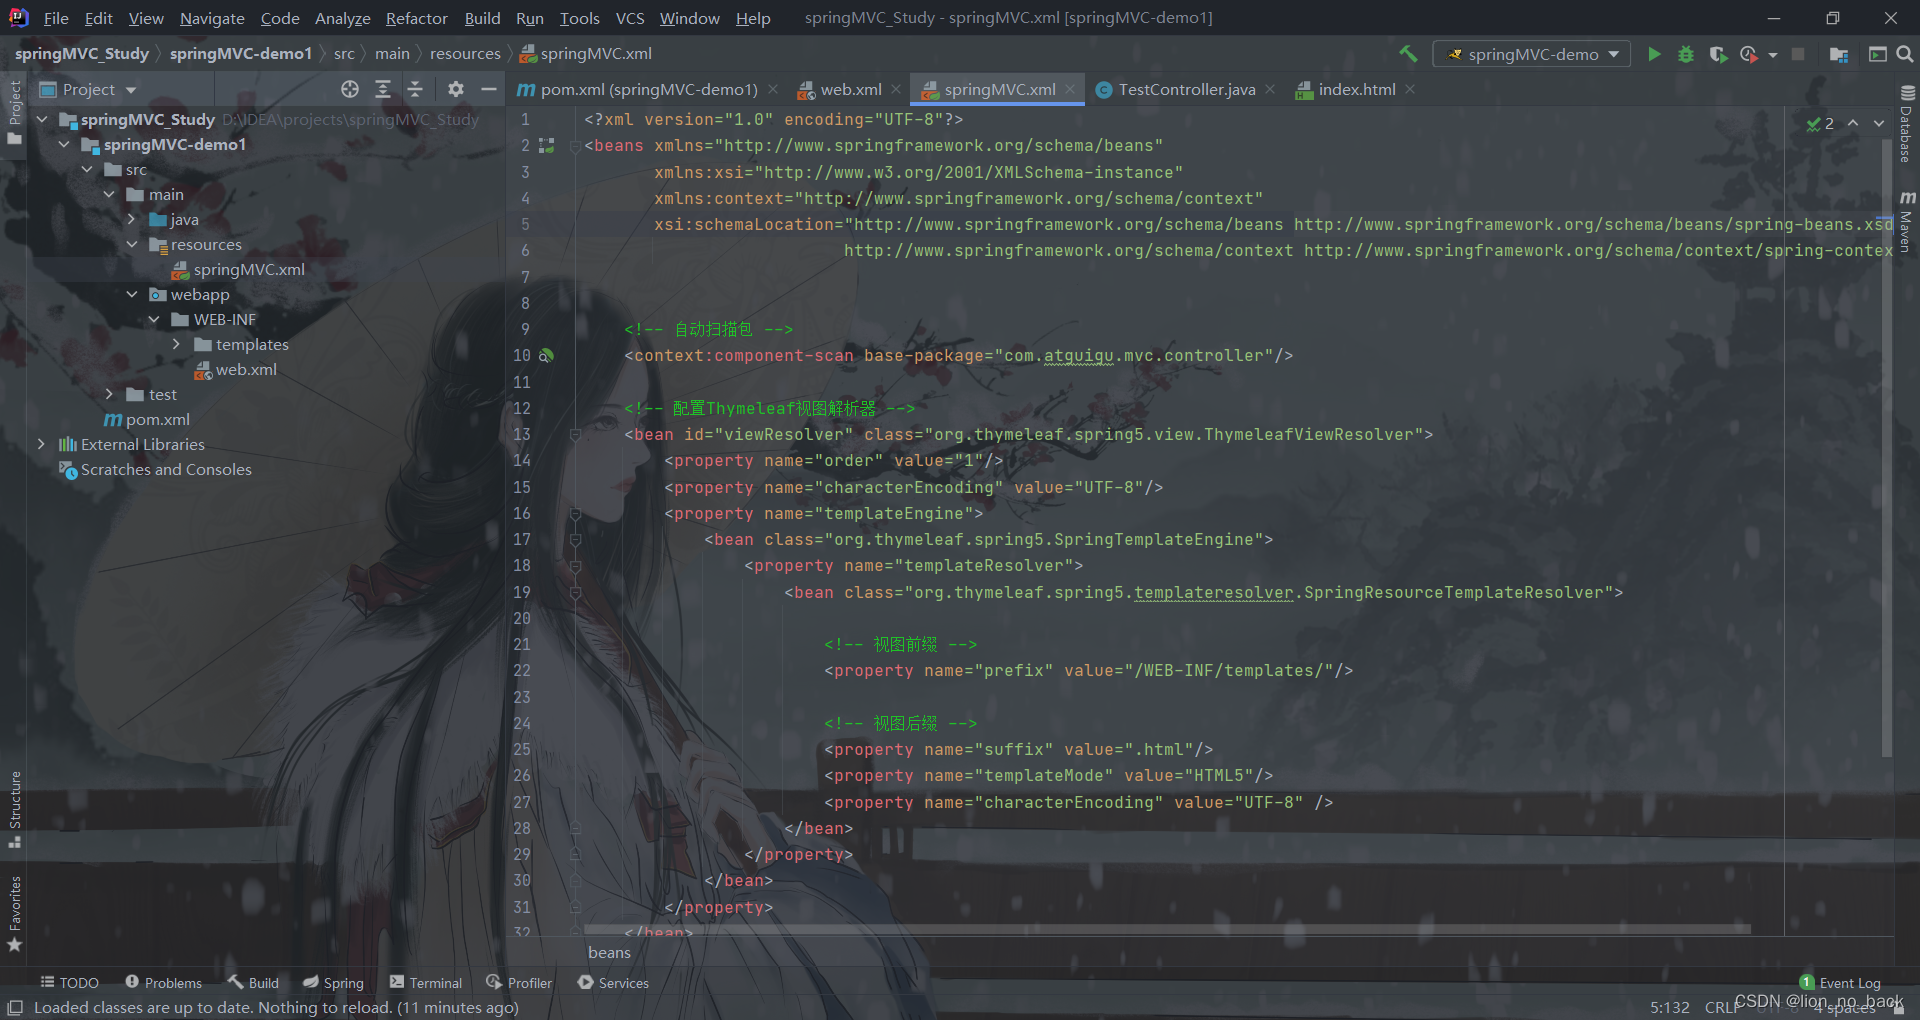The width and height of the screenshot is (1920, 1020).
Task: Hide the Project tool window
Action: tap(488, 89)
